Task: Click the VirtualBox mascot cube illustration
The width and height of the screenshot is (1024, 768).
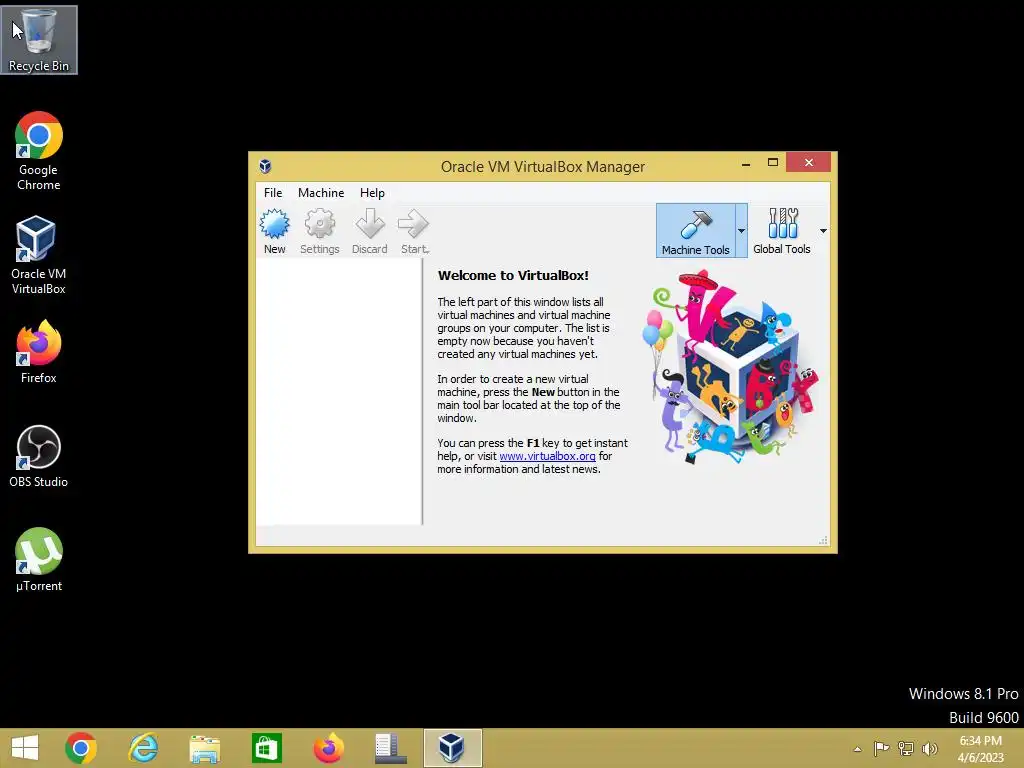Action: pos(730,366)
